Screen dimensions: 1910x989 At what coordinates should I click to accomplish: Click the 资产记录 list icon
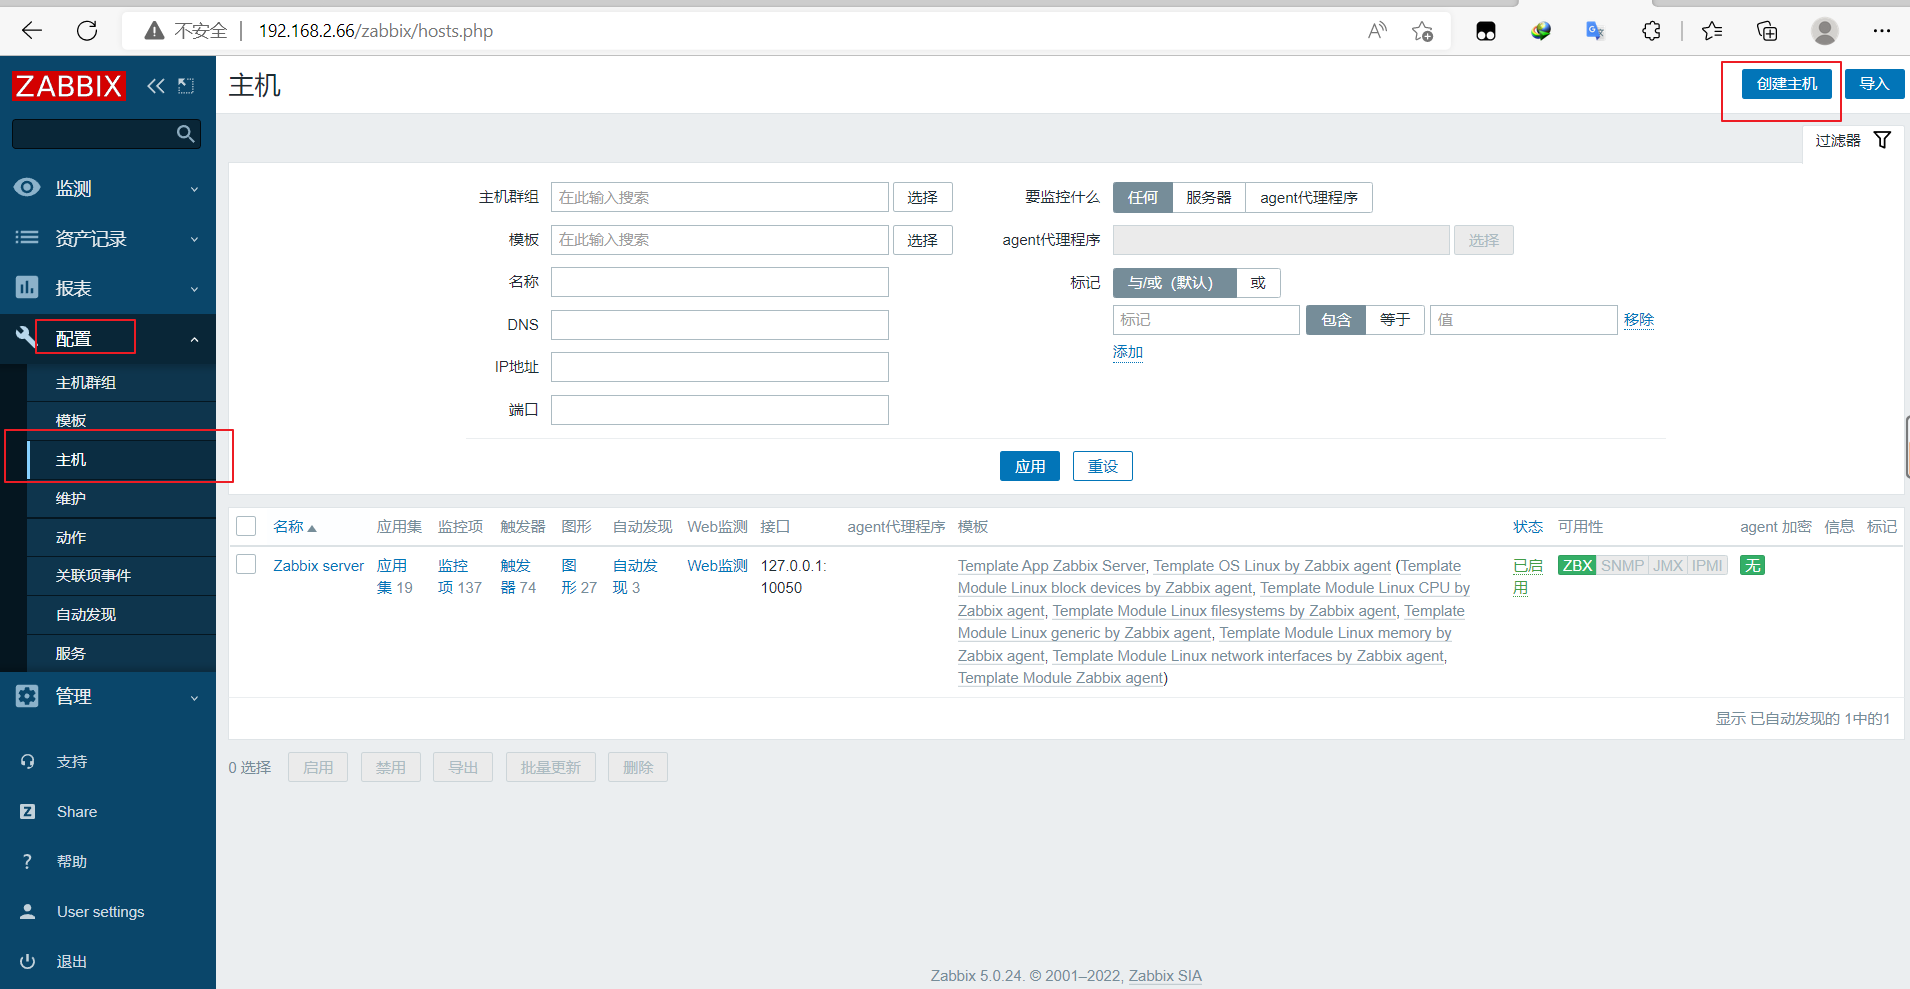[x=27, y=238]
